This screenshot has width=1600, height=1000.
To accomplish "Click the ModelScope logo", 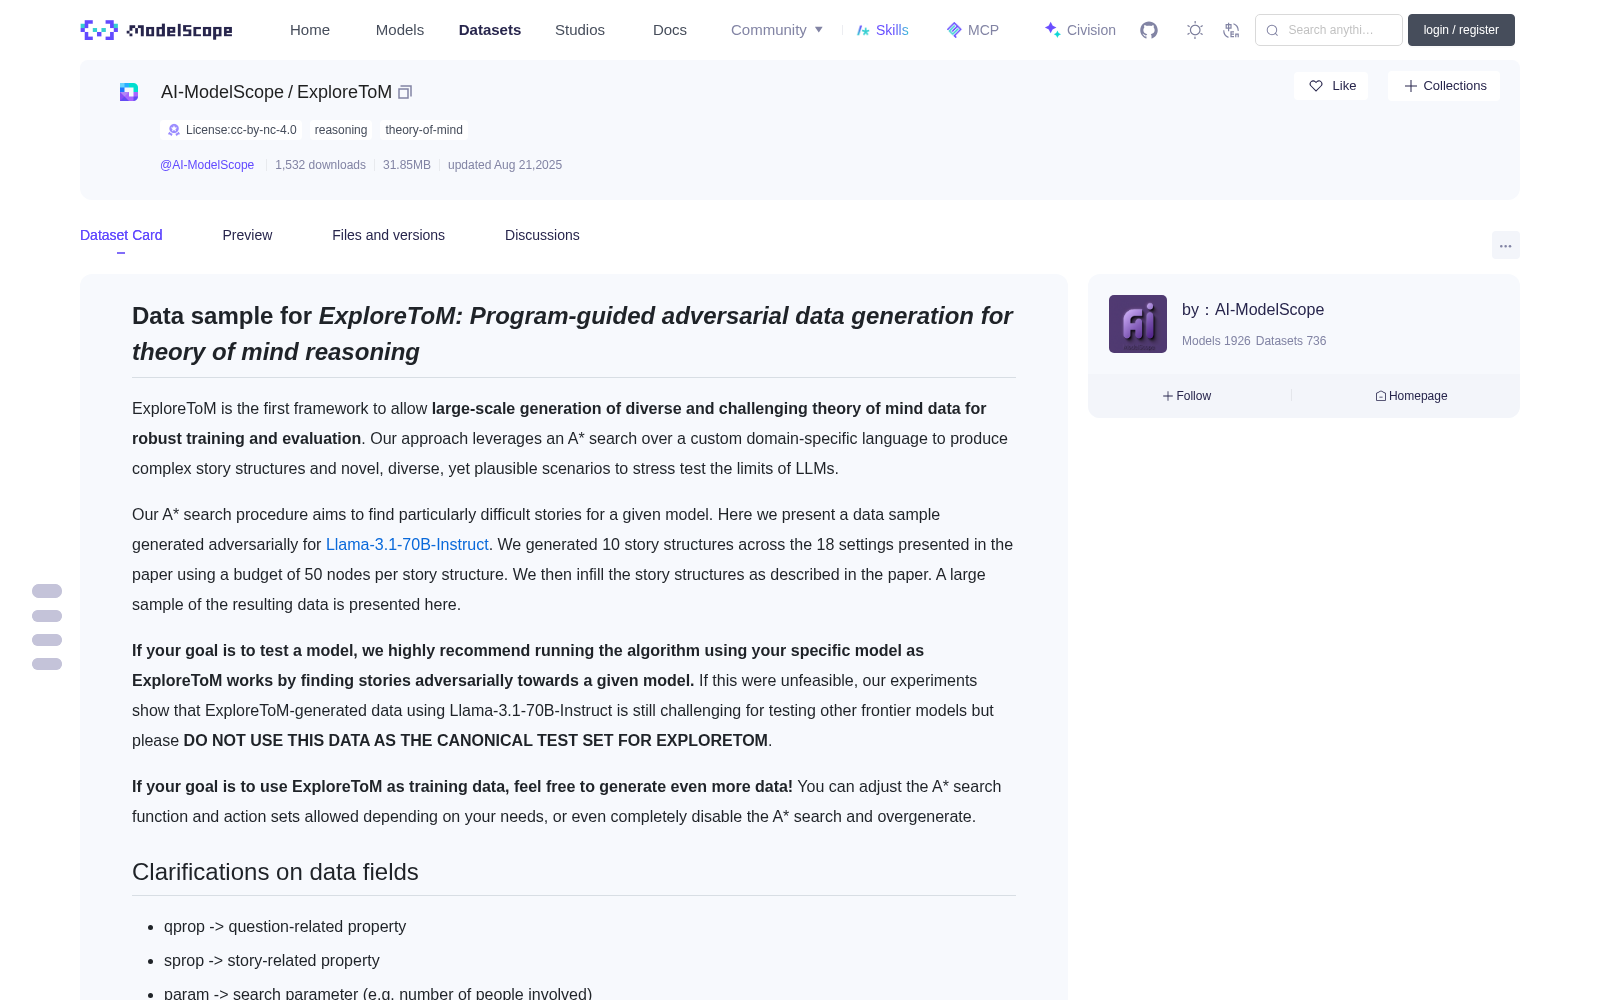I will point(156,30).
